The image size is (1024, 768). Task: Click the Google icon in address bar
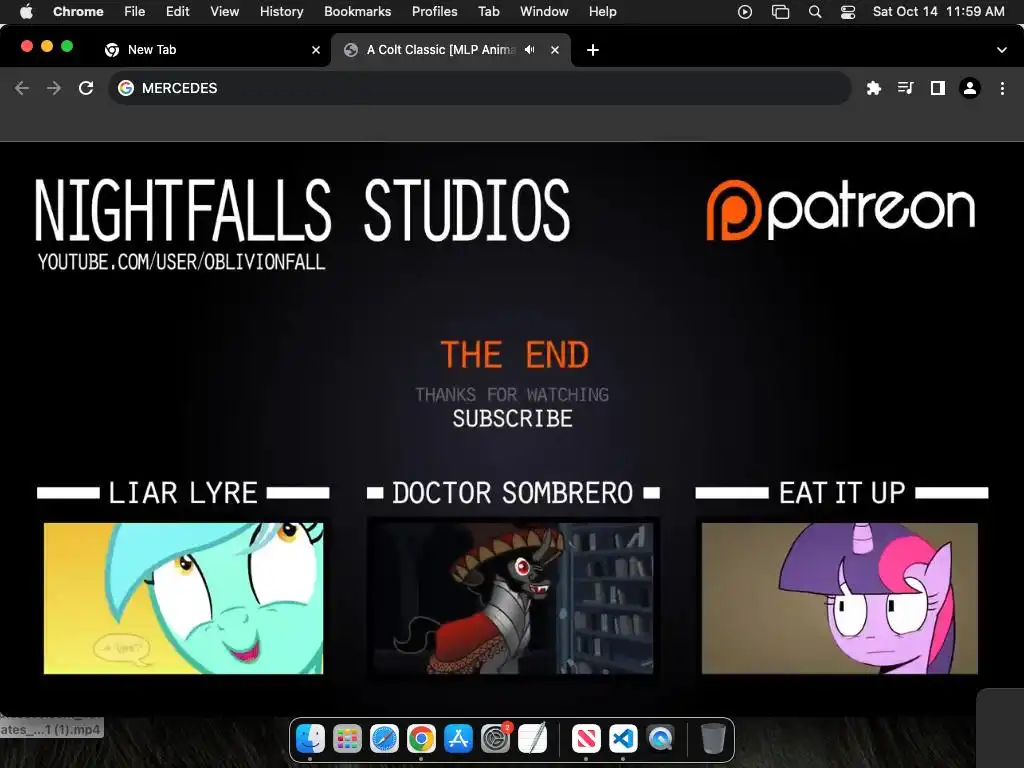(x=126, y=88)
